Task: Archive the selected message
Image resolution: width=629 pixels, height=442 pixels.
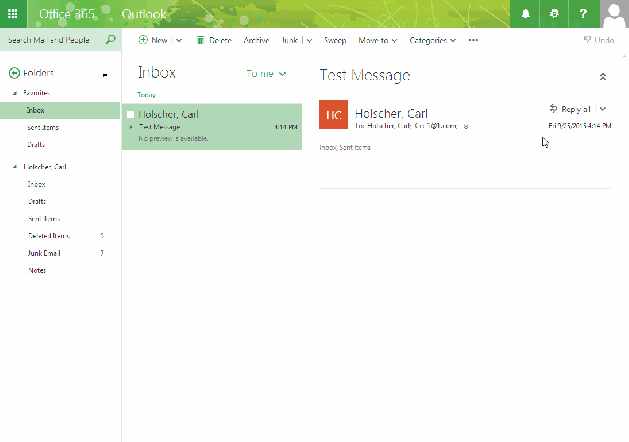Action: coord(256,40)
